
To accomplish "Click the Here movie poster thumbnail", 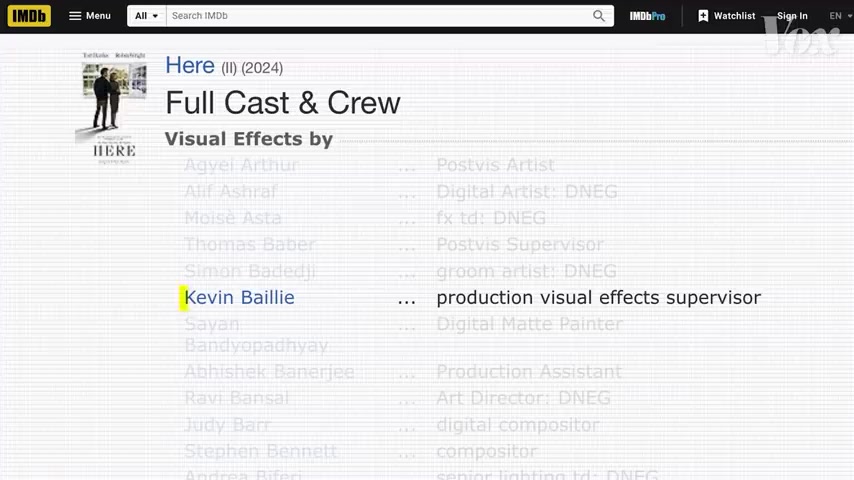I will pyautogui.click(x=113, y=107).
